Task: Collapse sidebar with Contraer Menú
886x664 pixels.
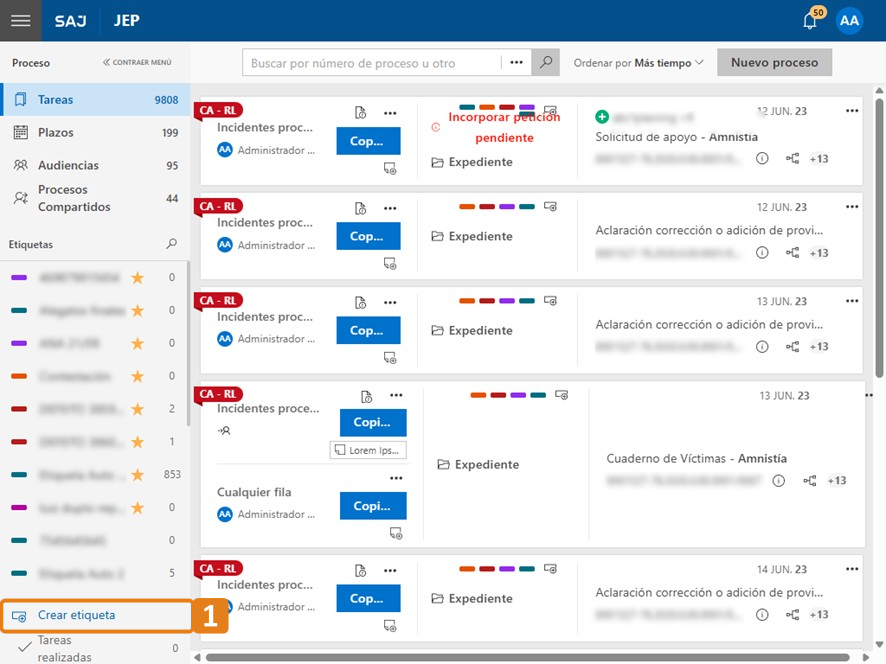Action: tap(137, 62)
